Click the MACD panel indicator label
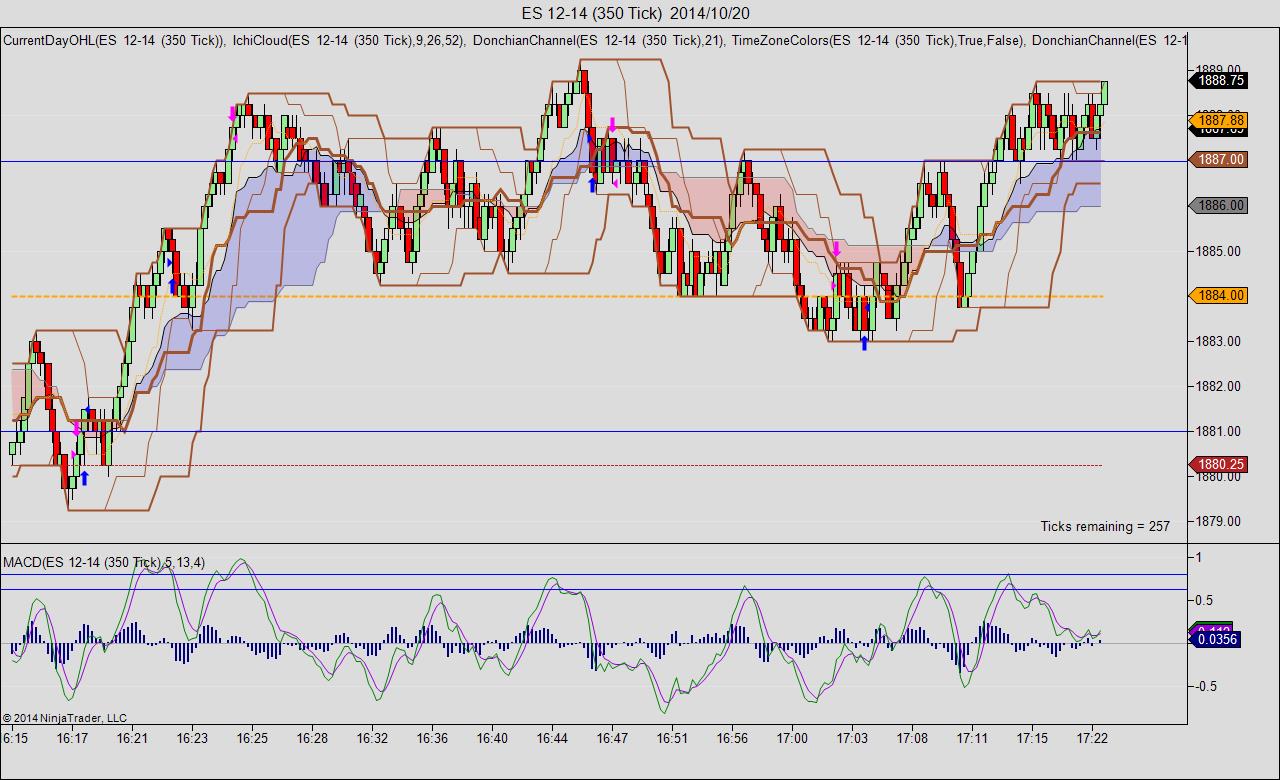The width and height of the screenshot is (1280, 780). tap(104, 562)
